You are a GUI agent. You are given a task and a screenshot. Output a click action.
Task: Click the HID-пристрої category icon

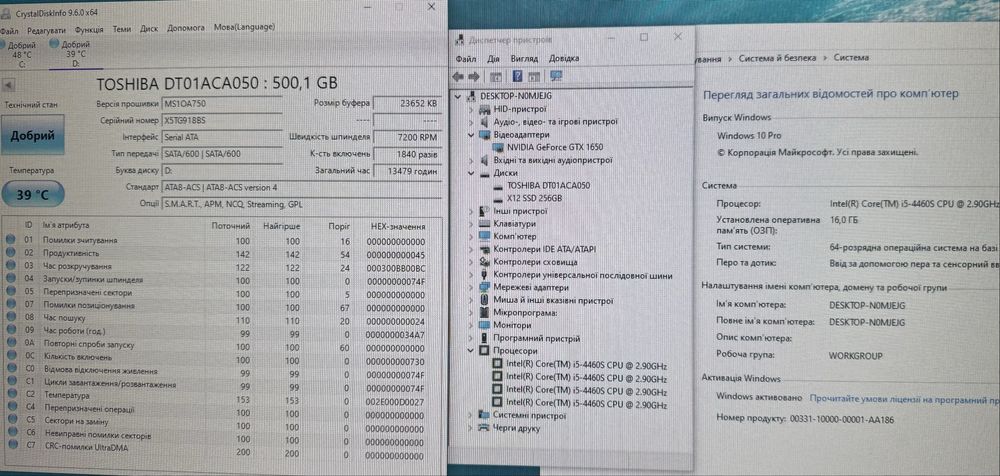pyautogui.click(x=486, y=109)
